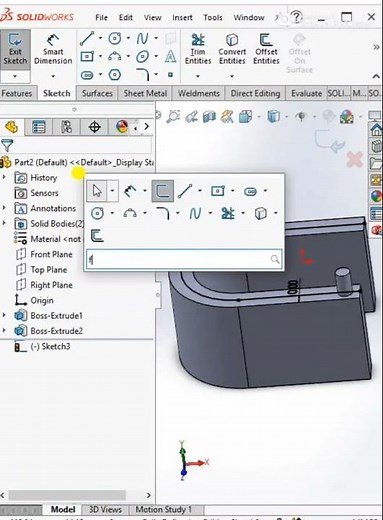383x520 pixels.
Task: Select the Line tool in ribbon
Action: [x=87, y=38]
